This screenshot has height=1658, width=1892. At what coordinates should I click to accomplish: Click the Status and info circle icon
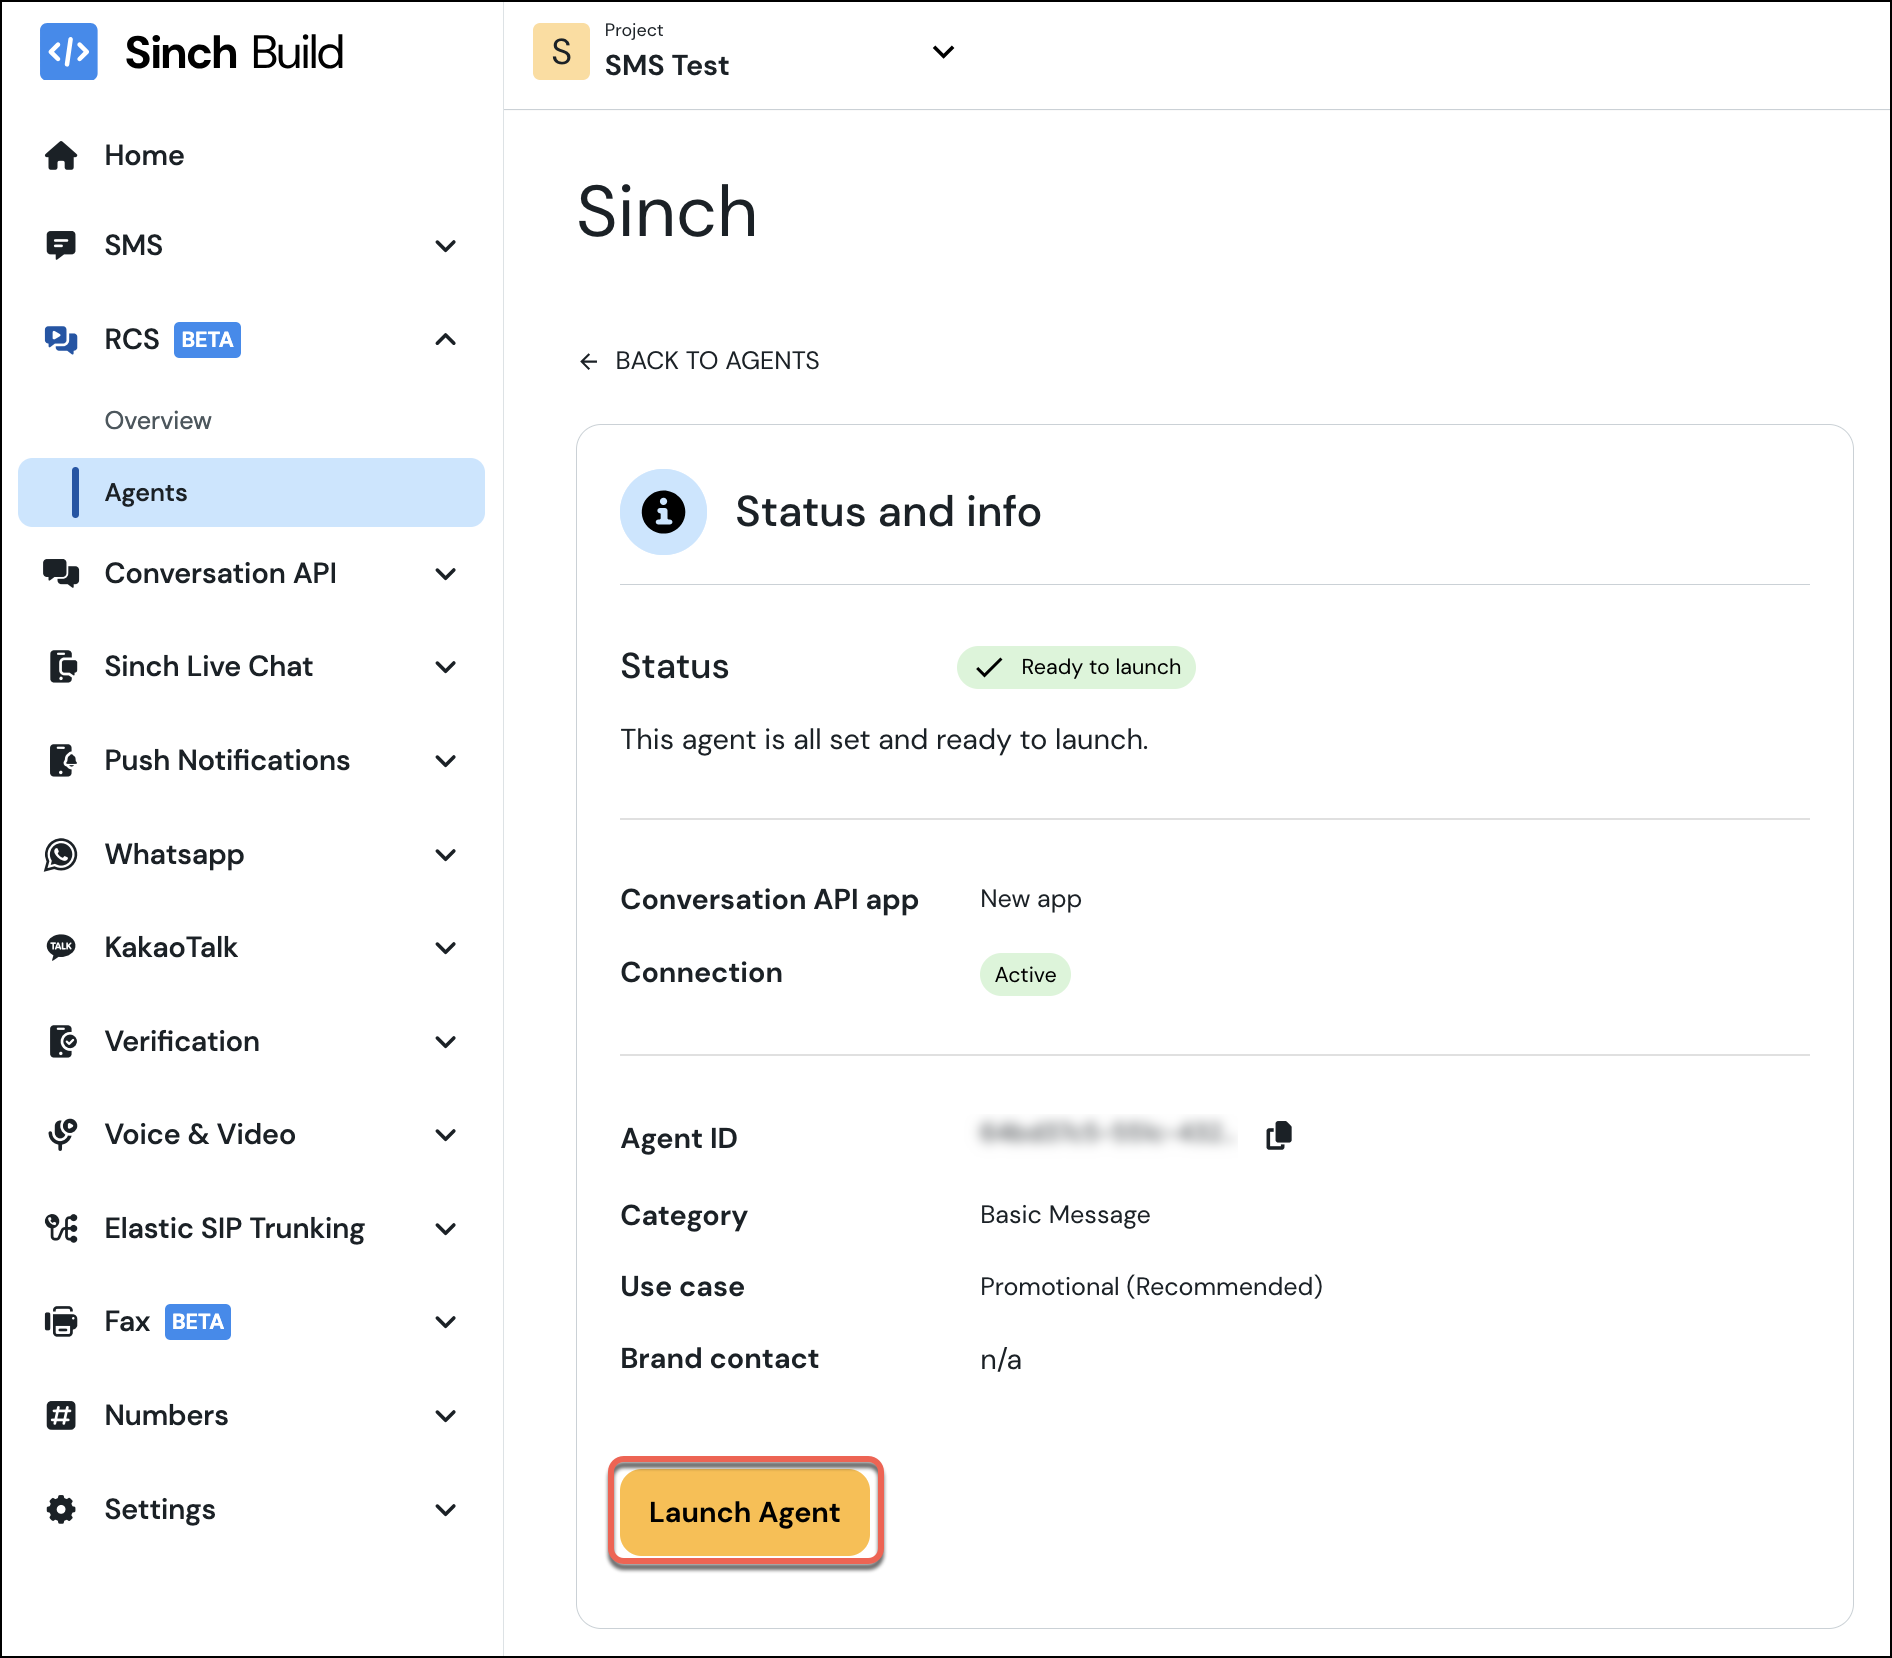pyautogui.click(x=663, y=512)
